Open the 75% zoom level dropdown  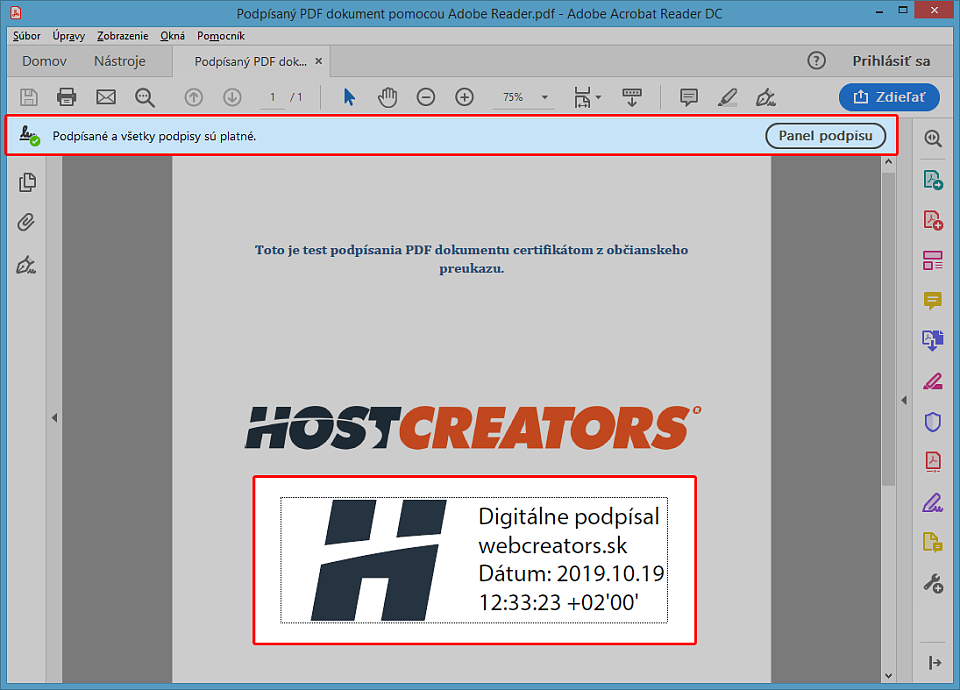[x=522, y=97]
